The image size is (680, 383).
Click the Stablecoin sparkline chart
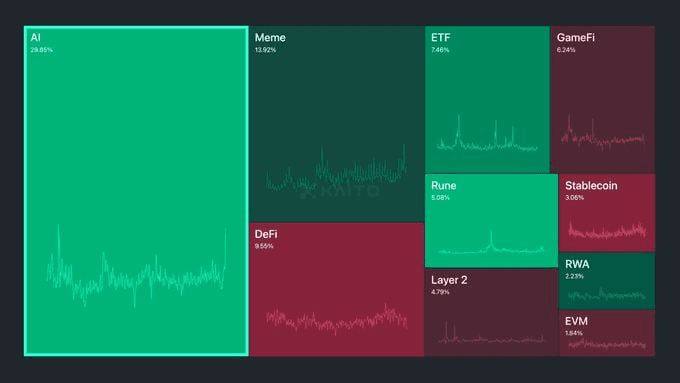click(x=607, y=230)
